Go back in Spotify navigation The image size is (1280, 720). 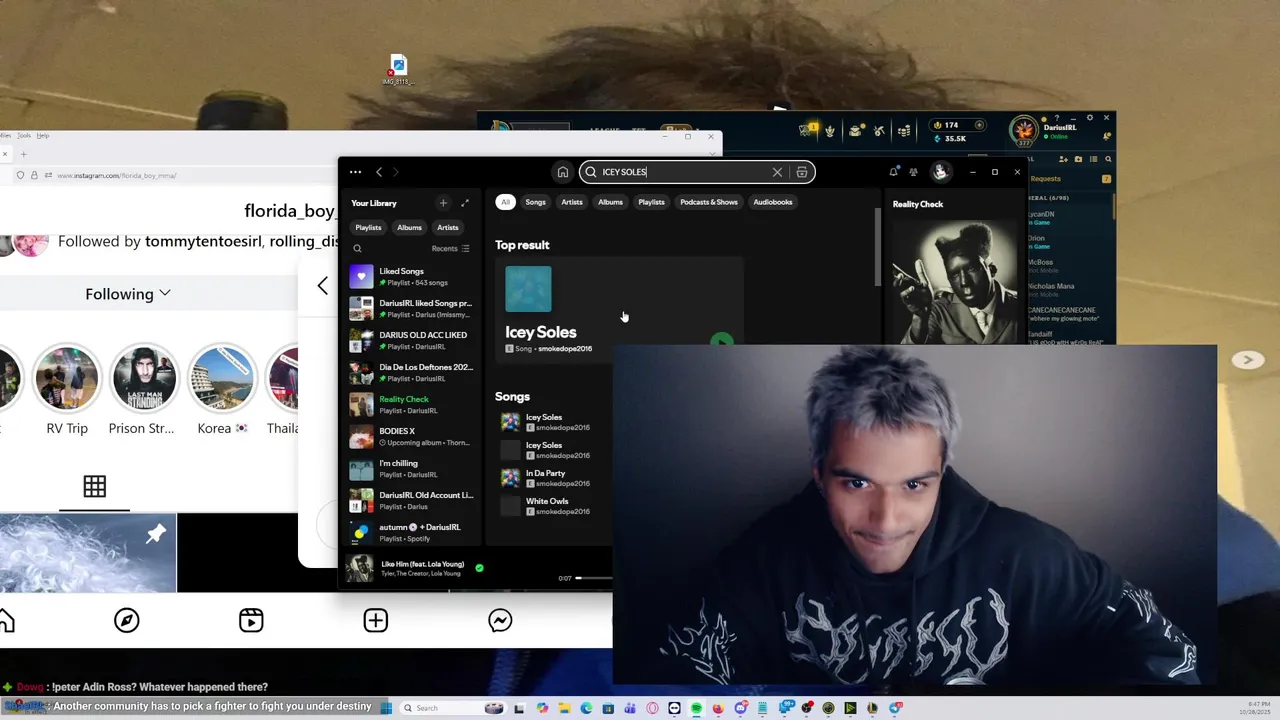pyautogui.click(x=379, y=172)
